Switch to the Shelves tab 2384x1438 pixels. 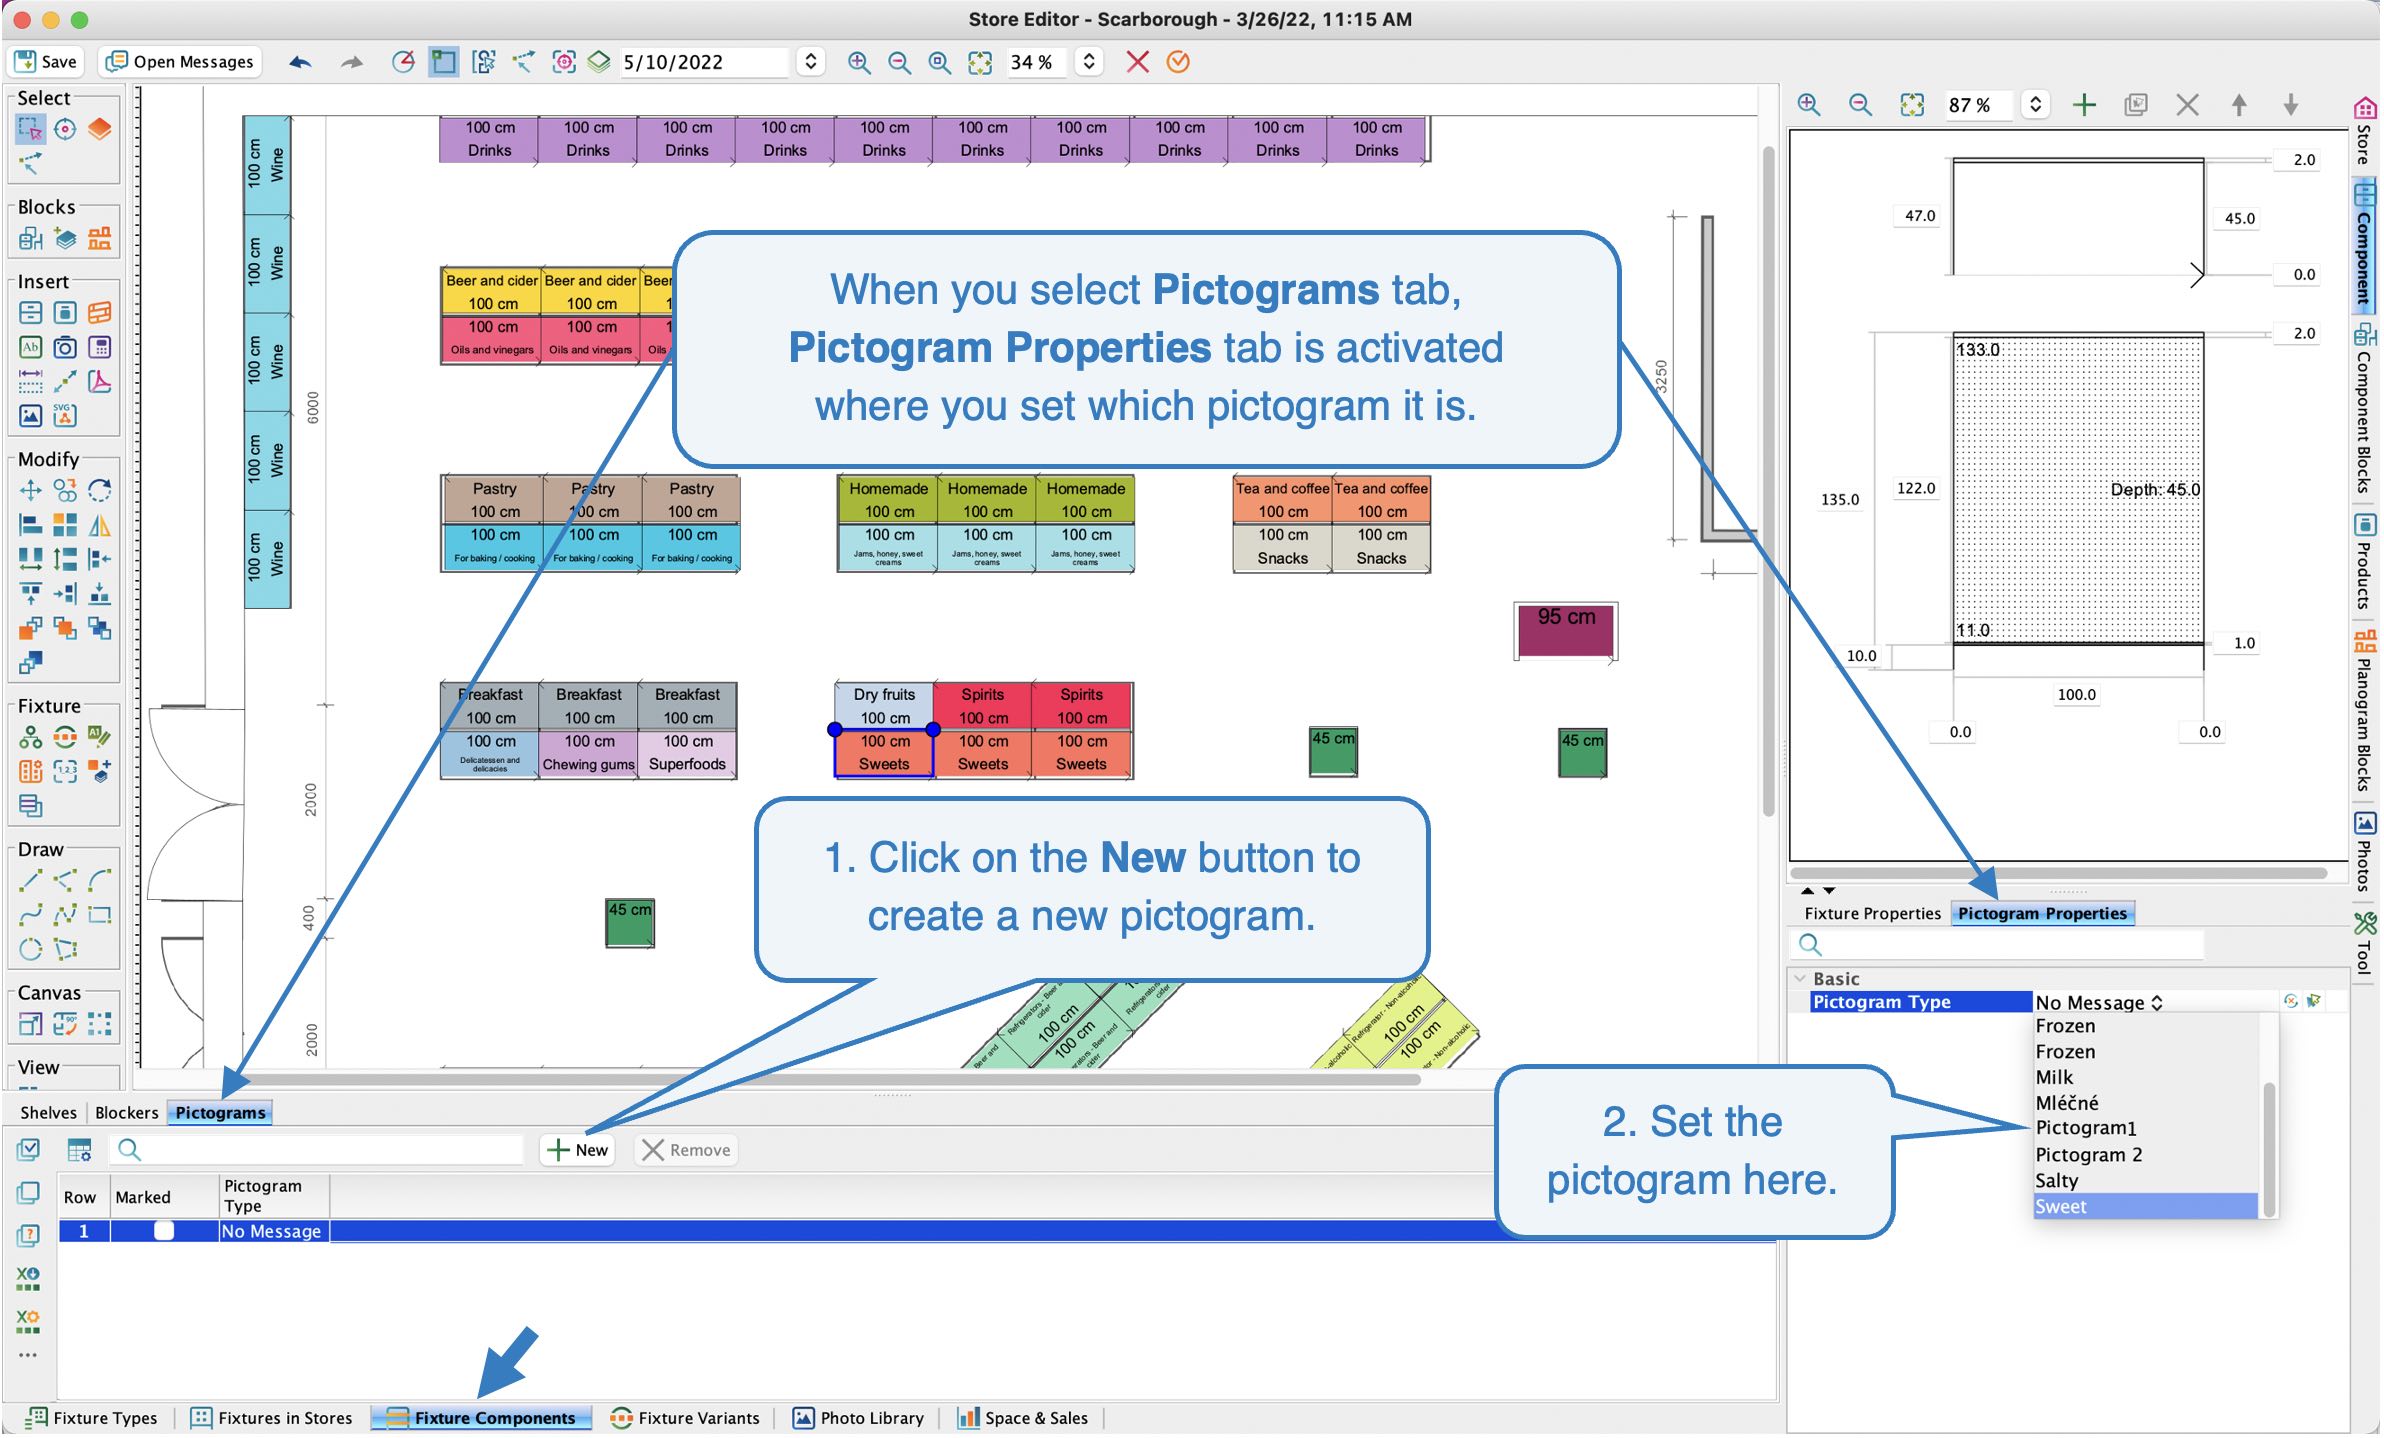48,1112
